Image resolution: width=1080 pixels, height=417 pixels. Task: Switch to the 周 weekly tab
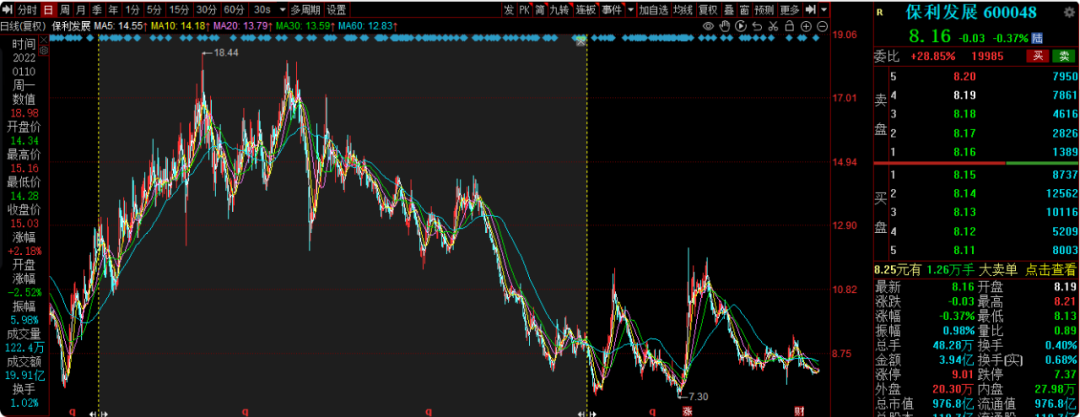tap(64, 10)
